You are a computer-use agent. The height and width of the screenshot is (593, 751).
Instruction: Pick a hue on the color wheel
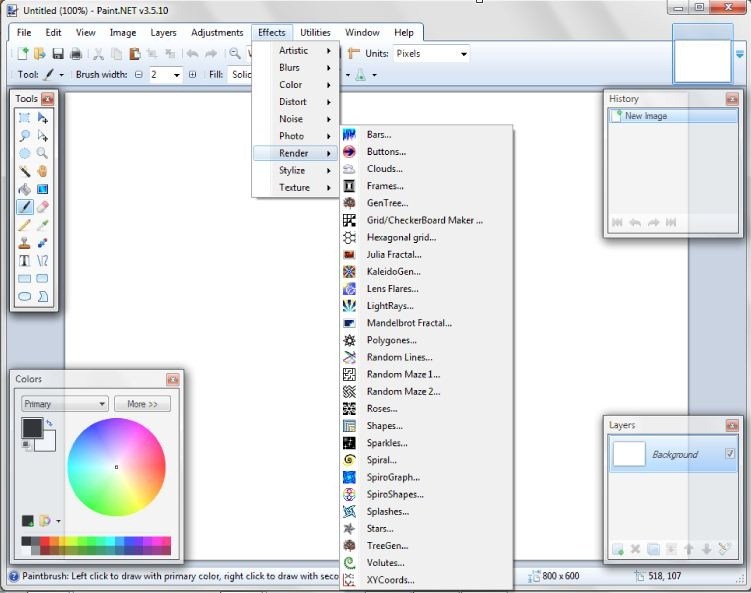116,467
